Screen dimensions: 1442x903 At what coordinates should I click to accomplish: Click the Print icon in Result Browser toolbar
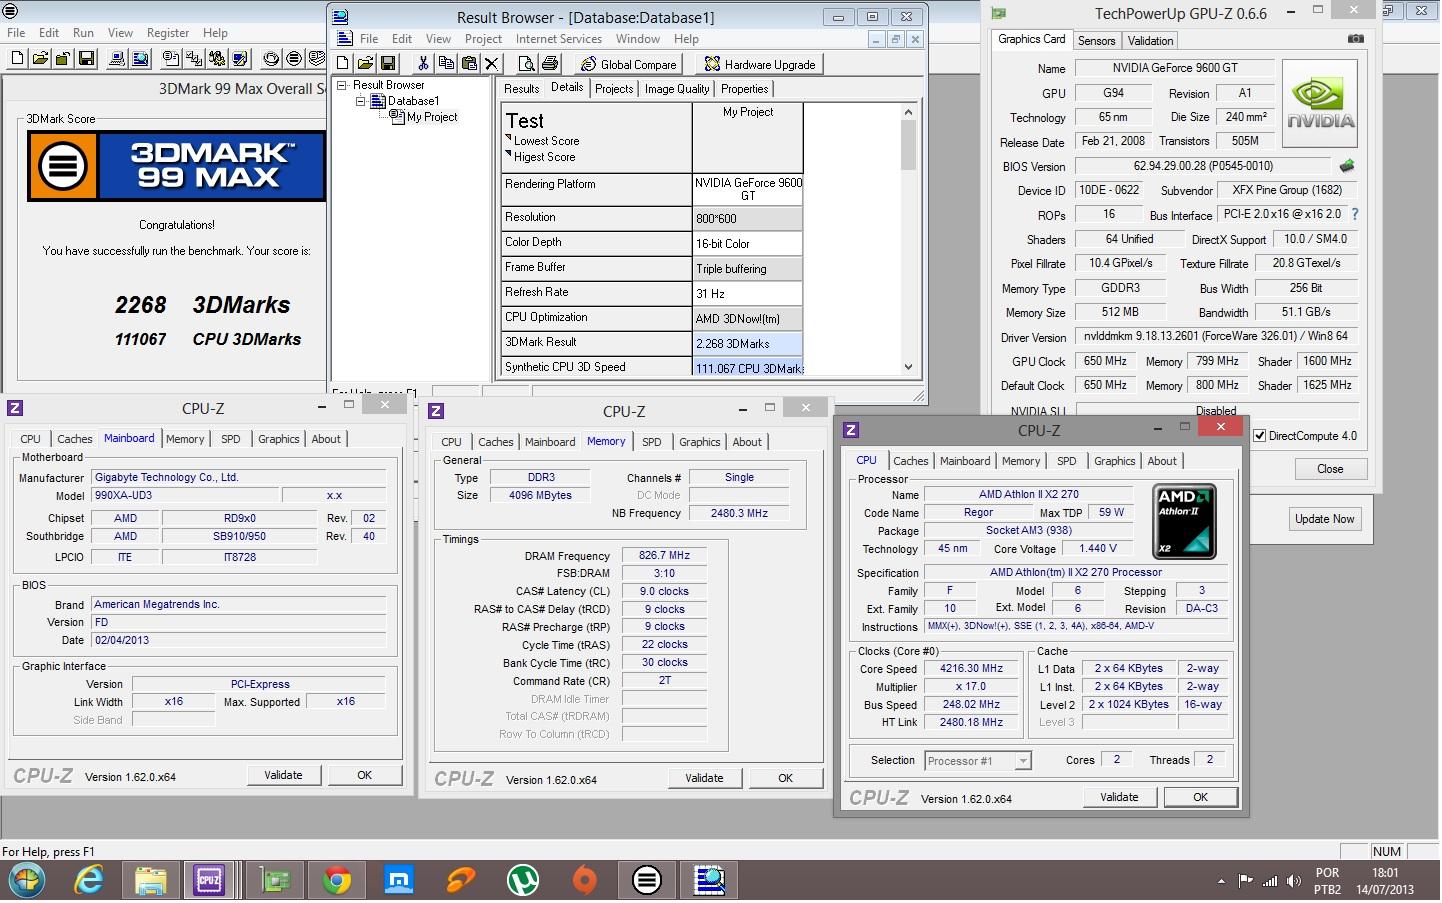tap(549, 64)
